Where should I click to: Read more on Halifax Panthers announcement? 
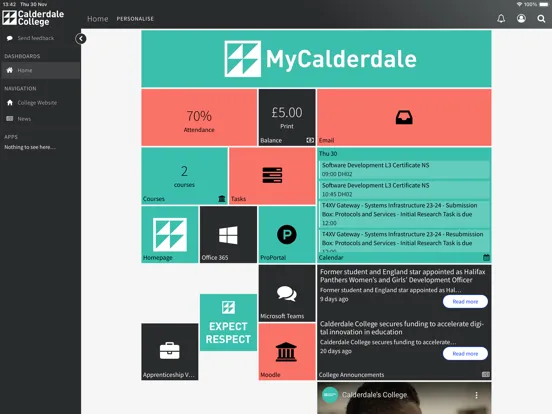[x=465, y=302]
